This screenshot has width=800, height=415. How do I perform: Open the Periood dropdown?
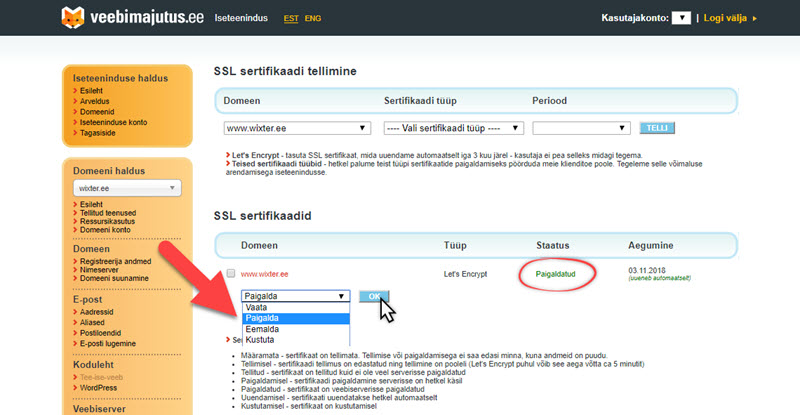point(581,128)
